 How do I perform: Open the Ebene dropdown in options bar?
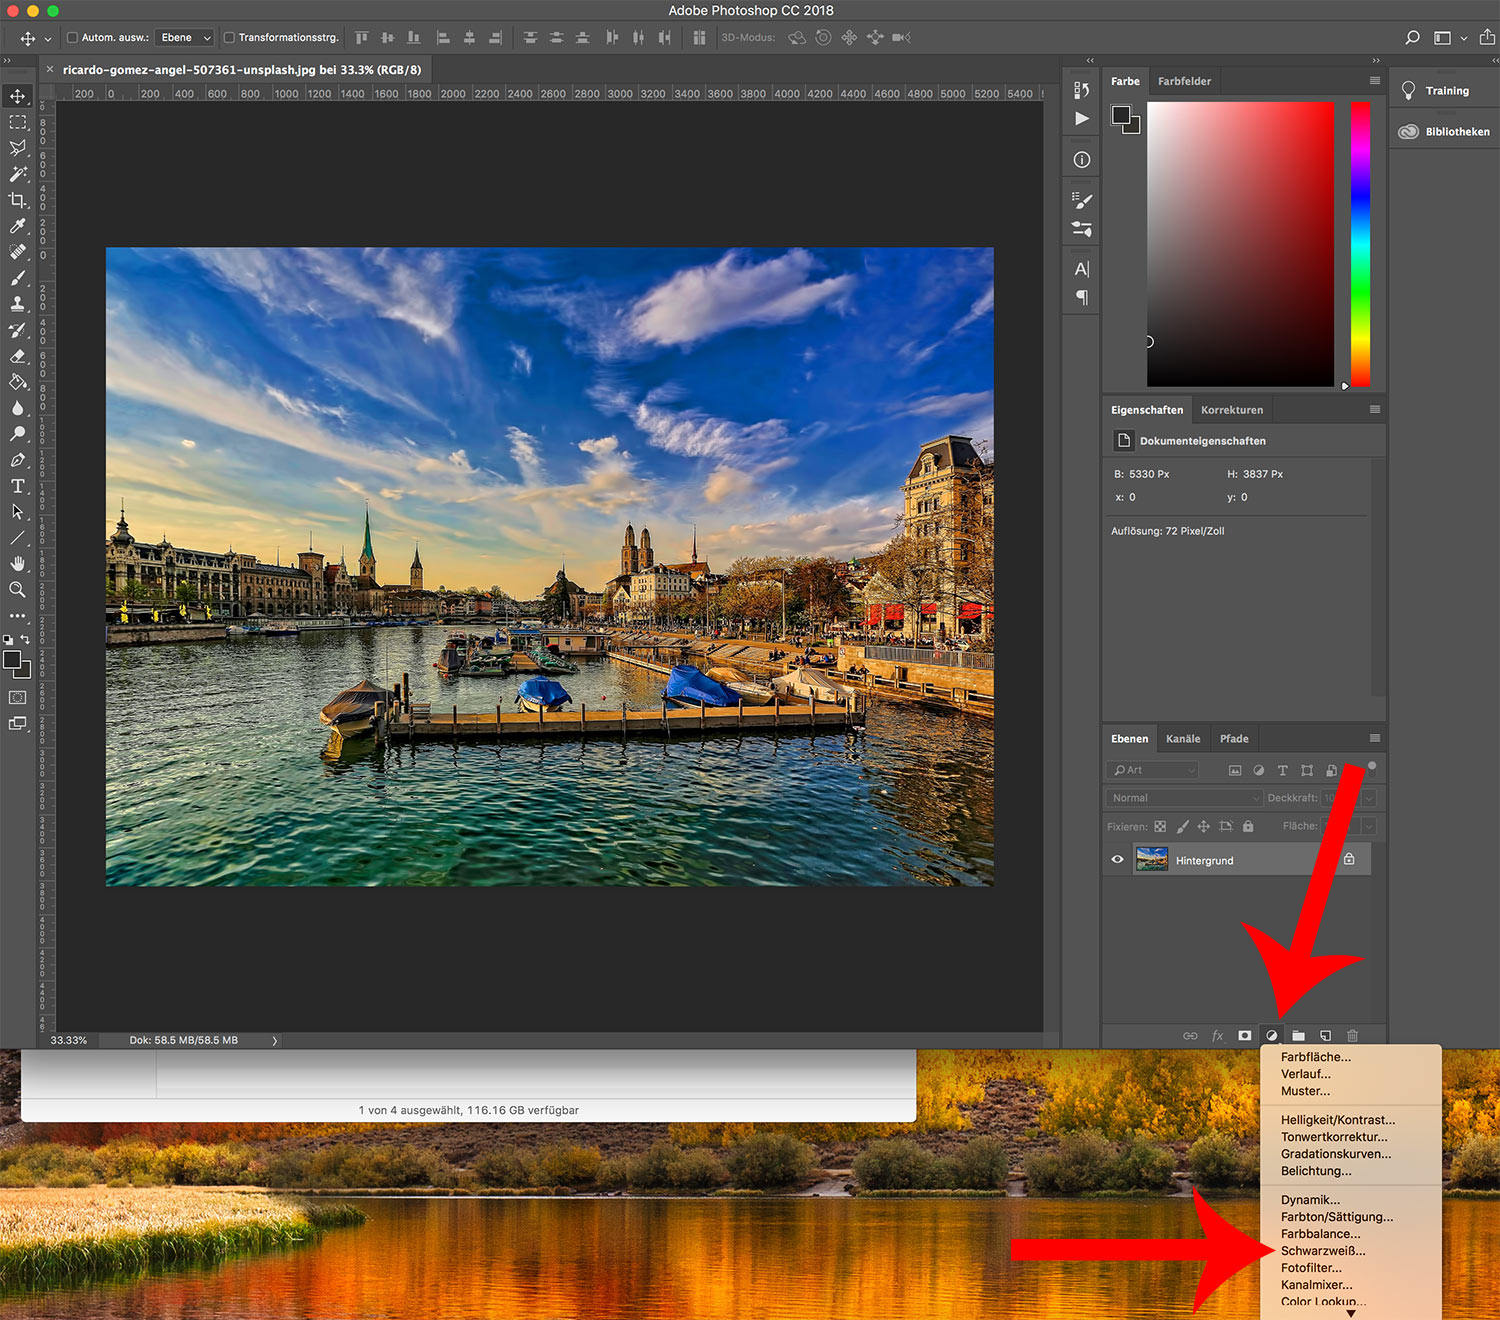pyautogui.click(x=187, y=38)
